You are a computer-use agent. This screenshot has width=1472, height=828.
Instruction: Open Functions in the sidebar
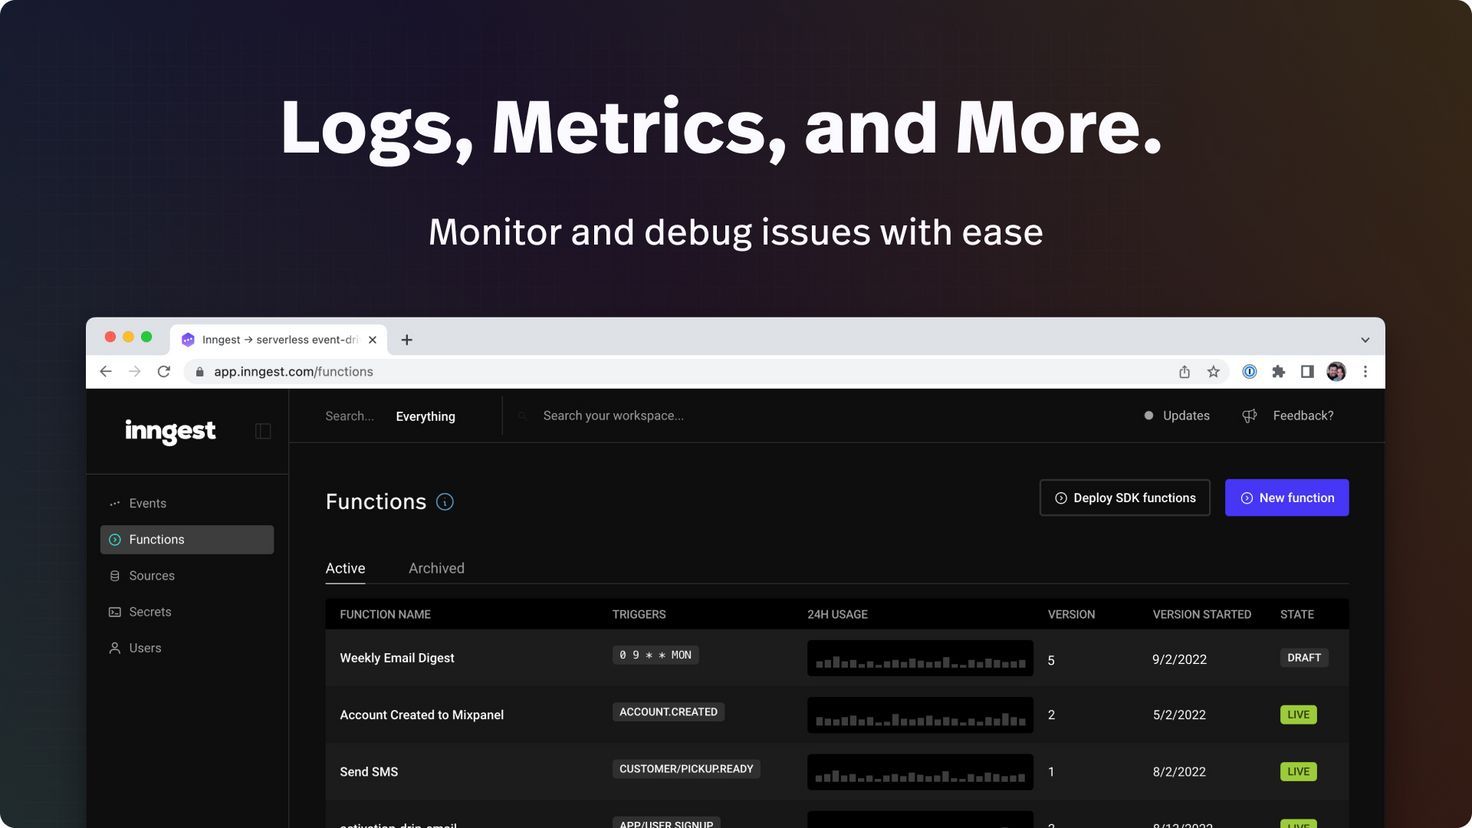tap(187, 539)
